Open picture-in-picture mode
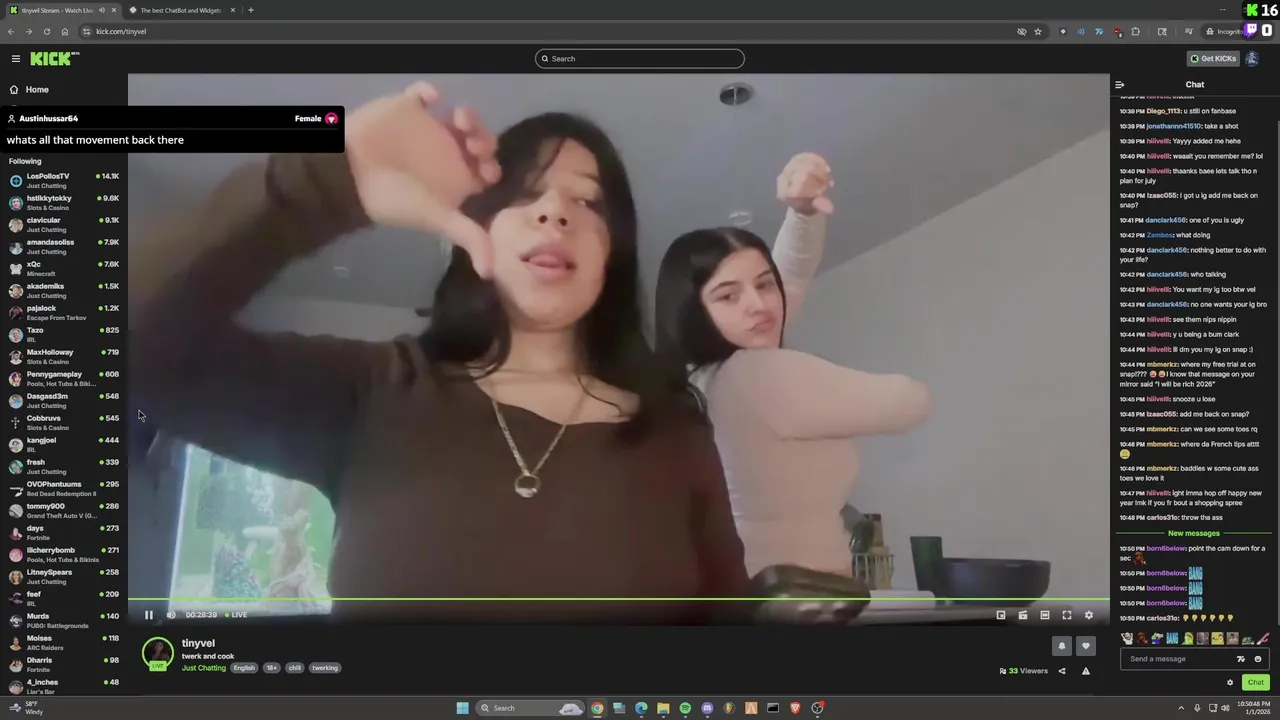This screenshot has width=1280, height=720. [x=1001, y=615]
